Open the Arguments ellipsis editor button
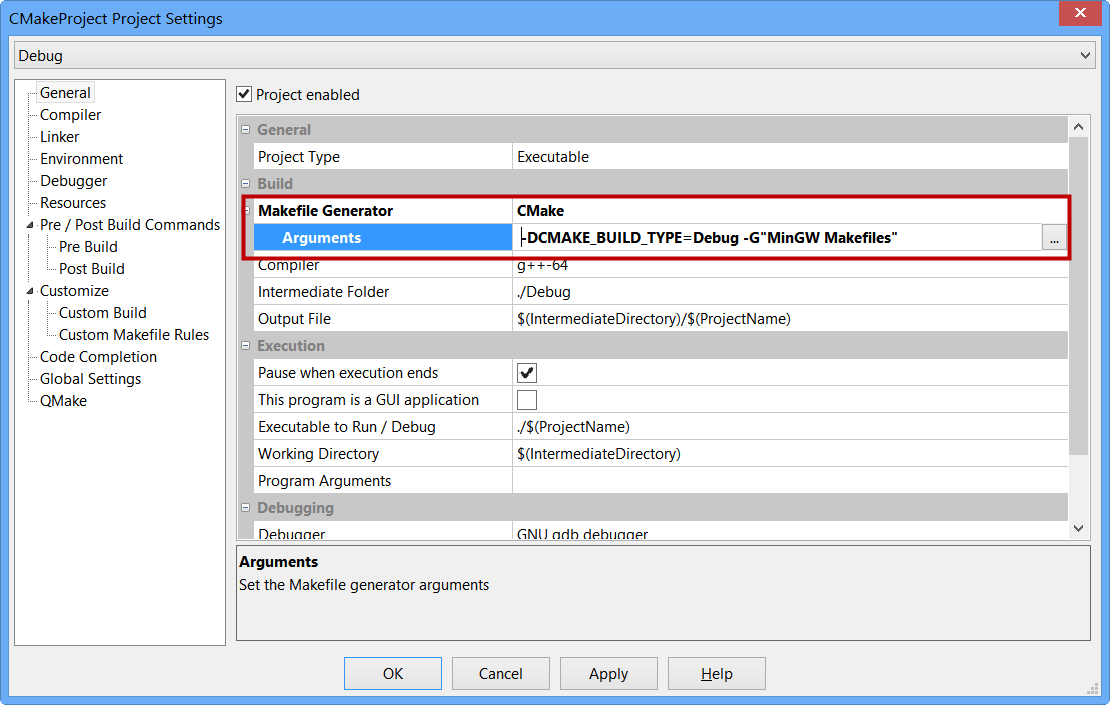Screen dimensions: 1110x705 pyautogui.click(x=1054, y=238)
